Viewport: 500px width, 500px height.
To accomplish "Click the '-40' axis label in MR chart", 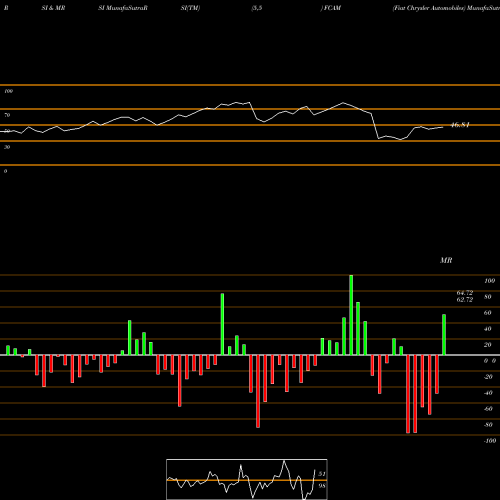I will point(488,393).
